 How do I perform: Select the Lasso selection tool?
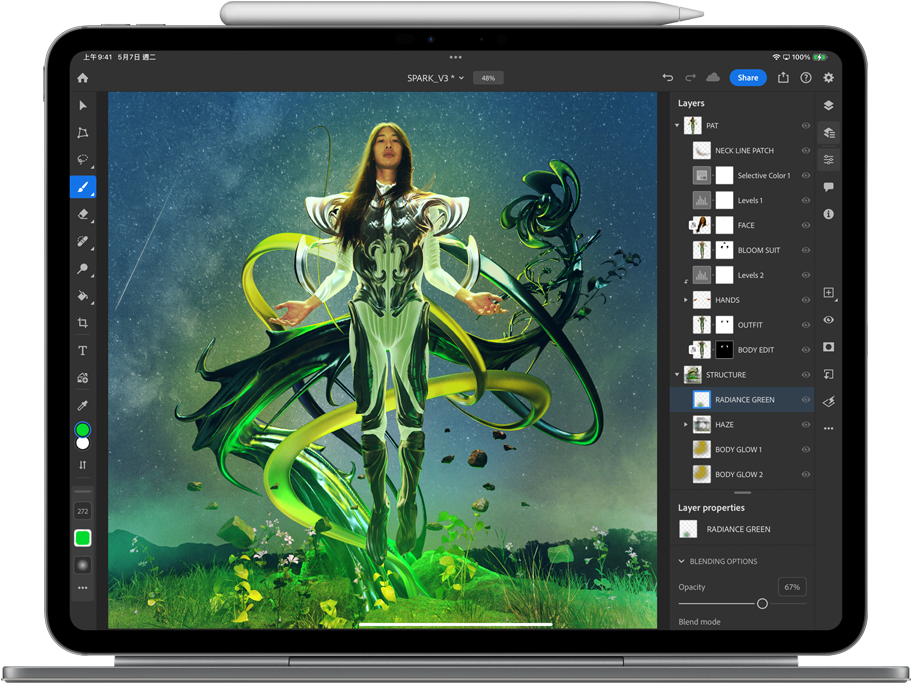point(83,159)
